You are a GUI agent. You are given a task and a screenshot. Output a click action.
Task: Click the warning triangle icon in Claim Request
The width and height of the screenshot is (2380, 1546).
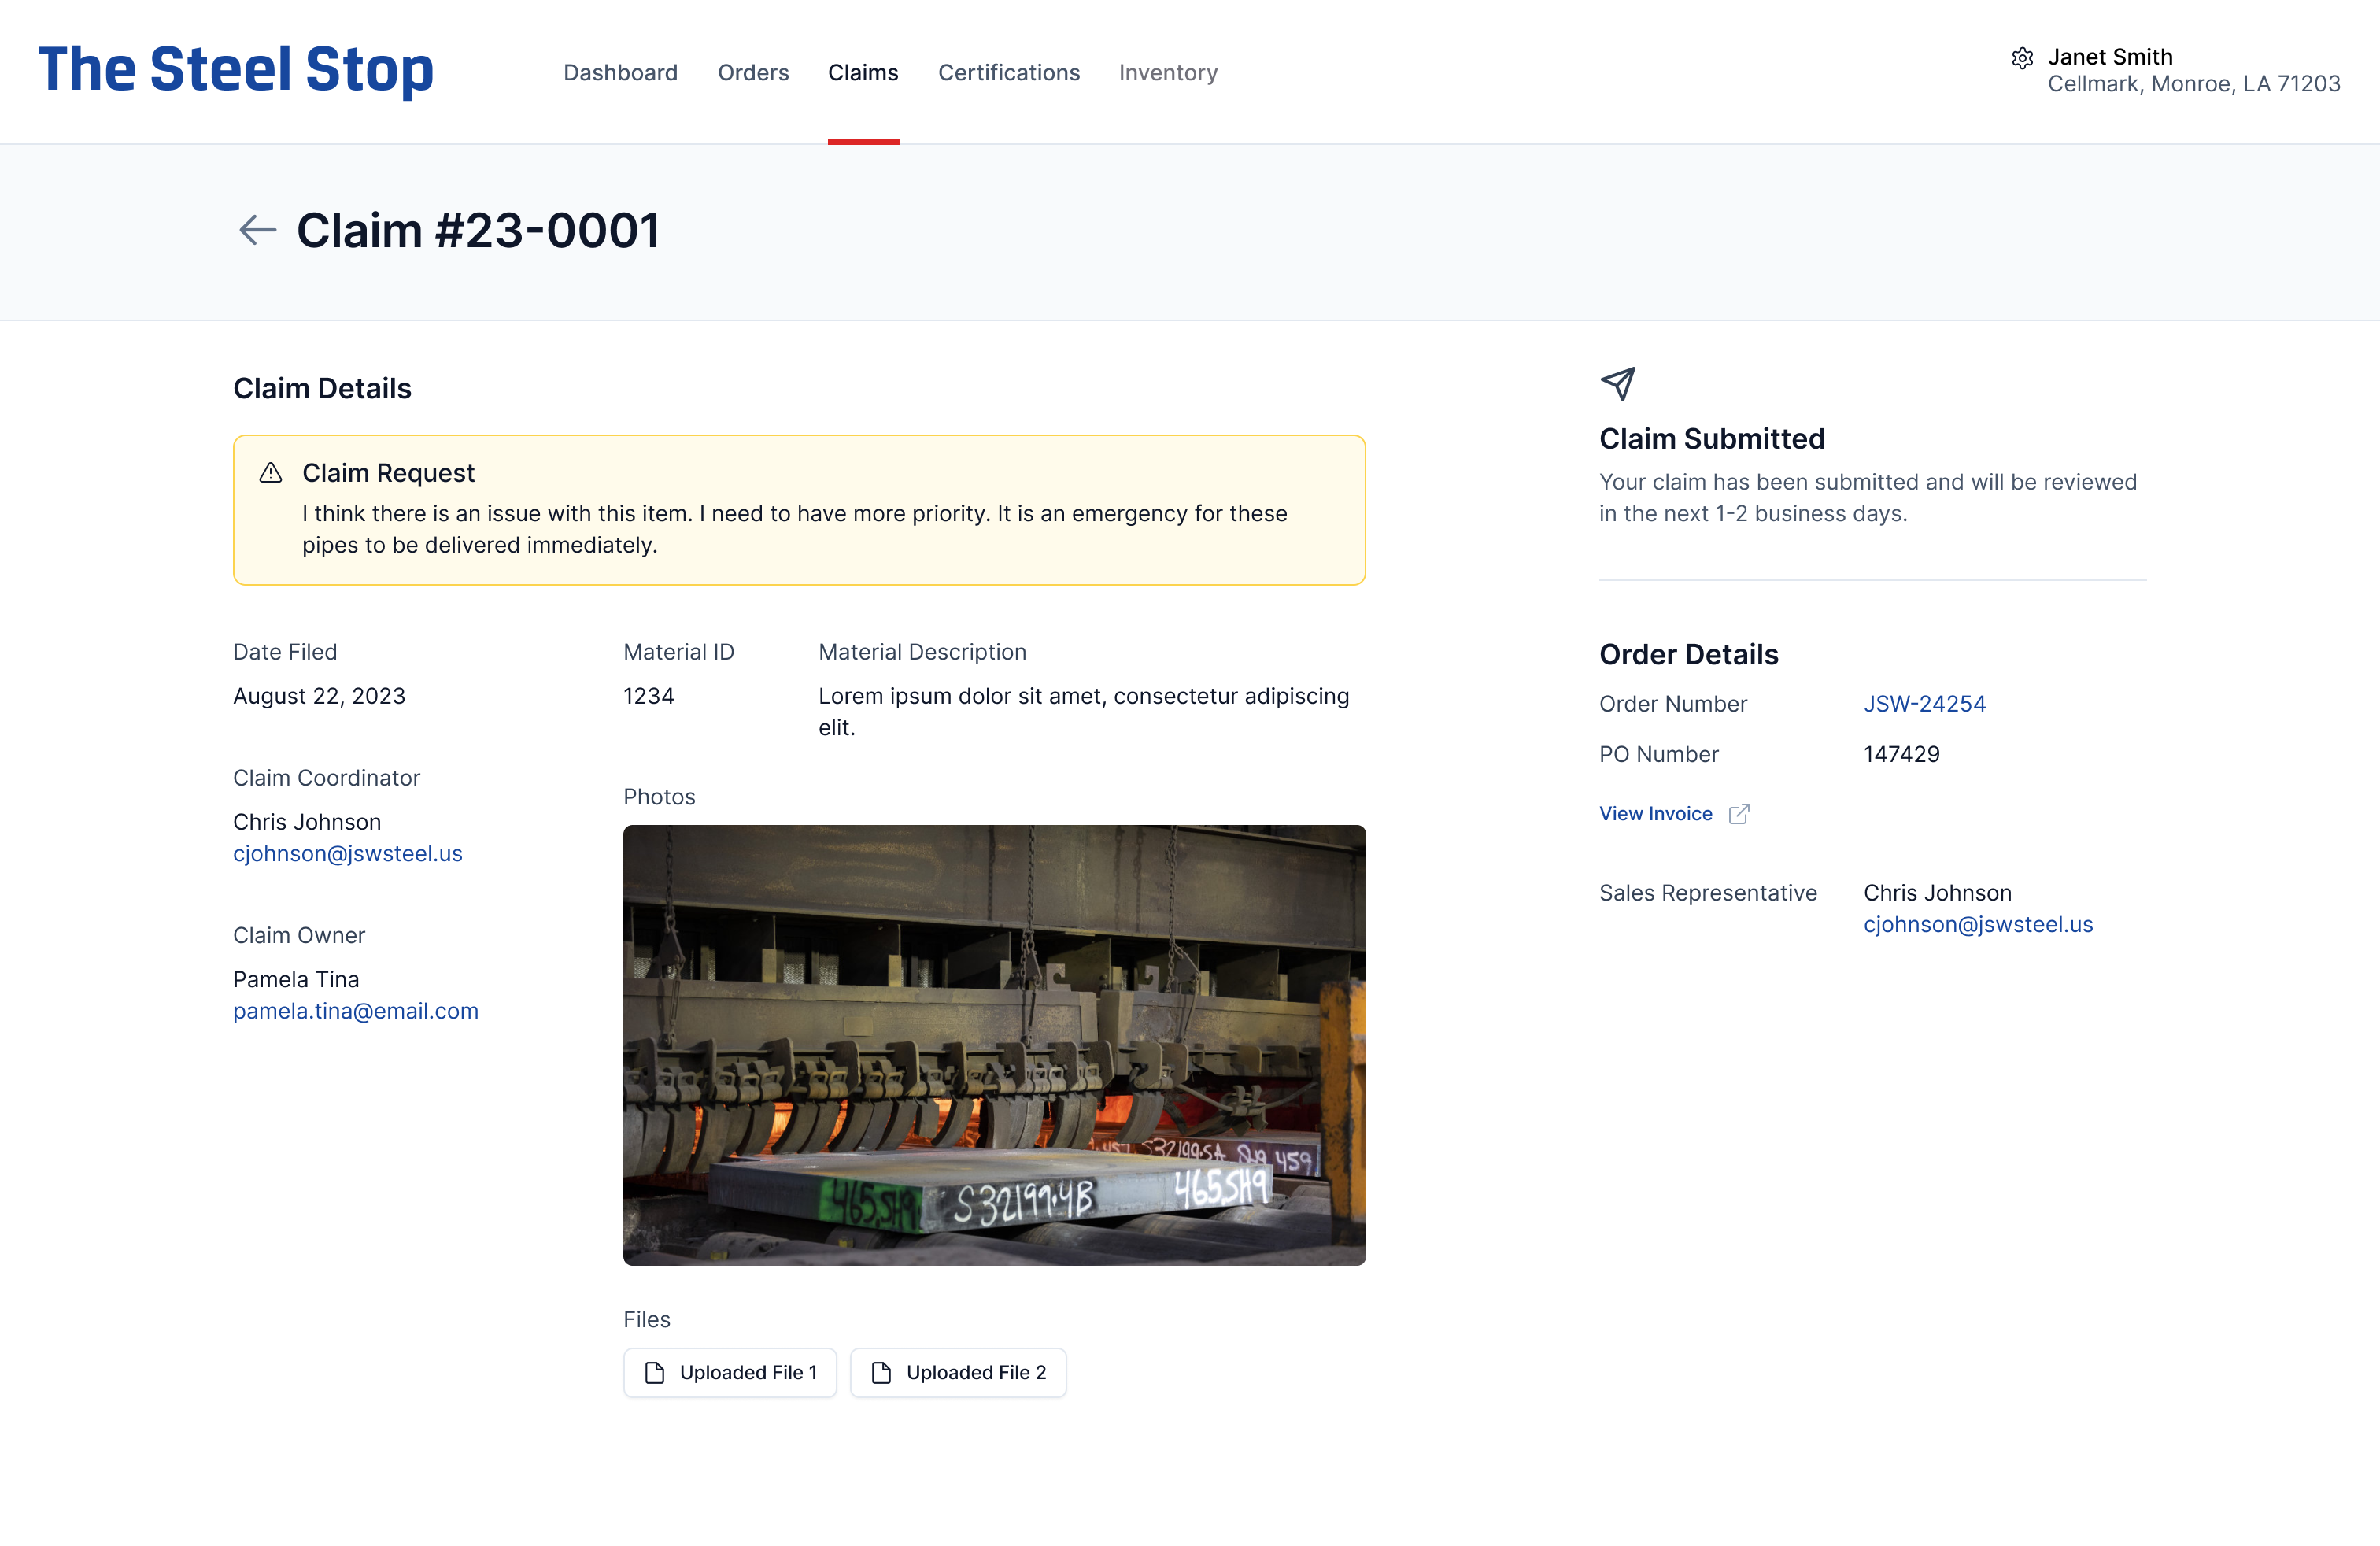(270, 473)
